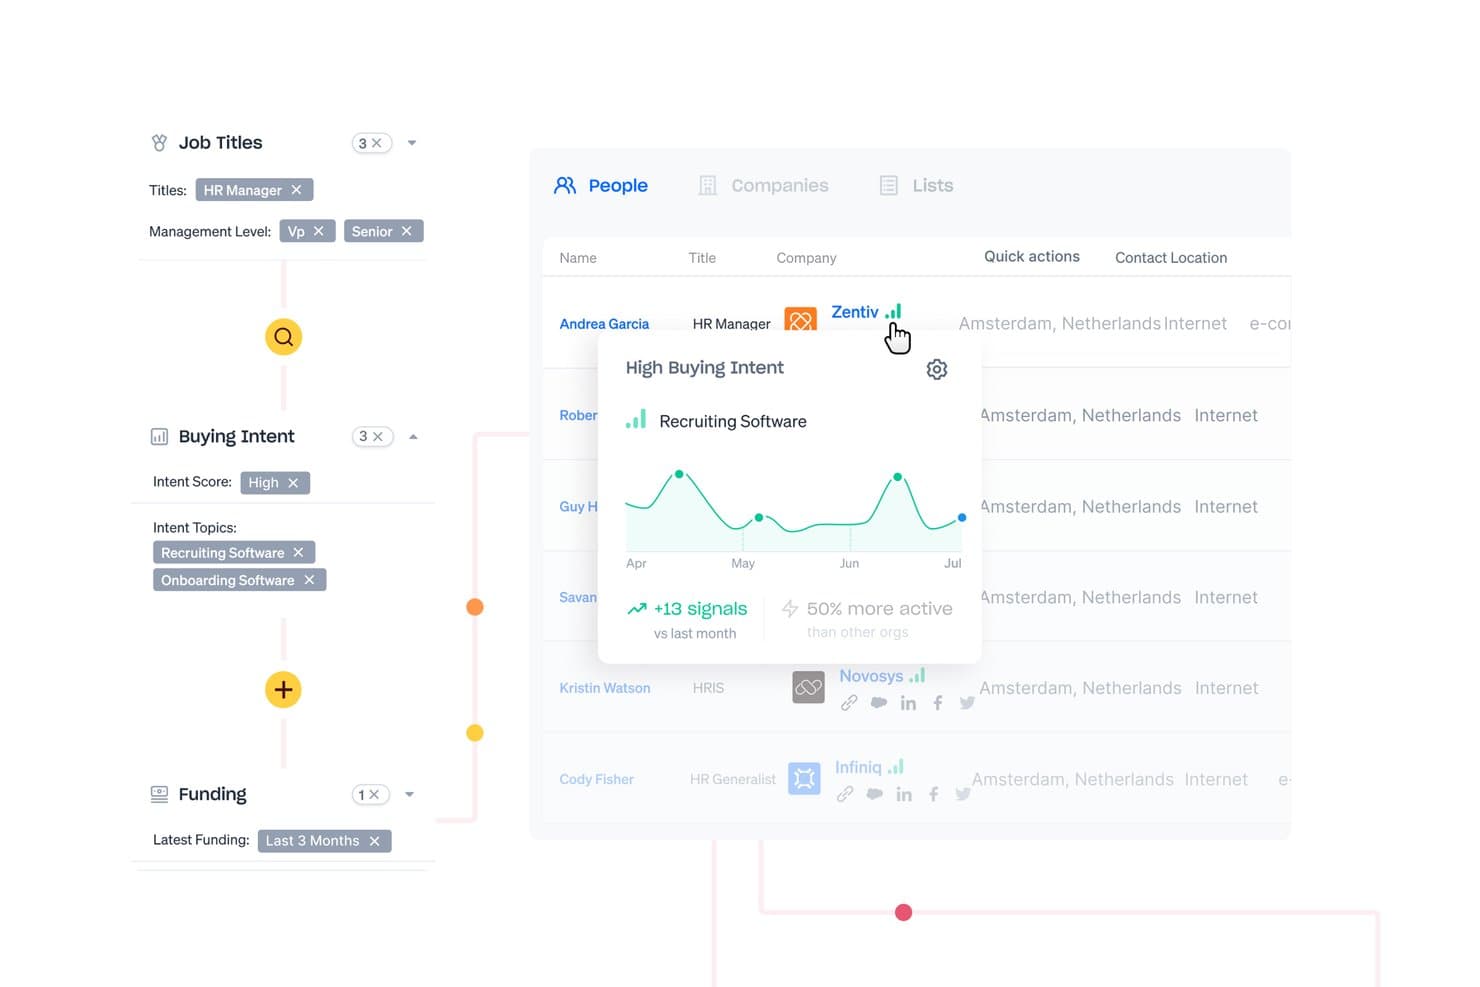The height and width of the screenshot is (987, 1480).
Task: Open Andrea Garcia's profile link
Action: (604, 324)
